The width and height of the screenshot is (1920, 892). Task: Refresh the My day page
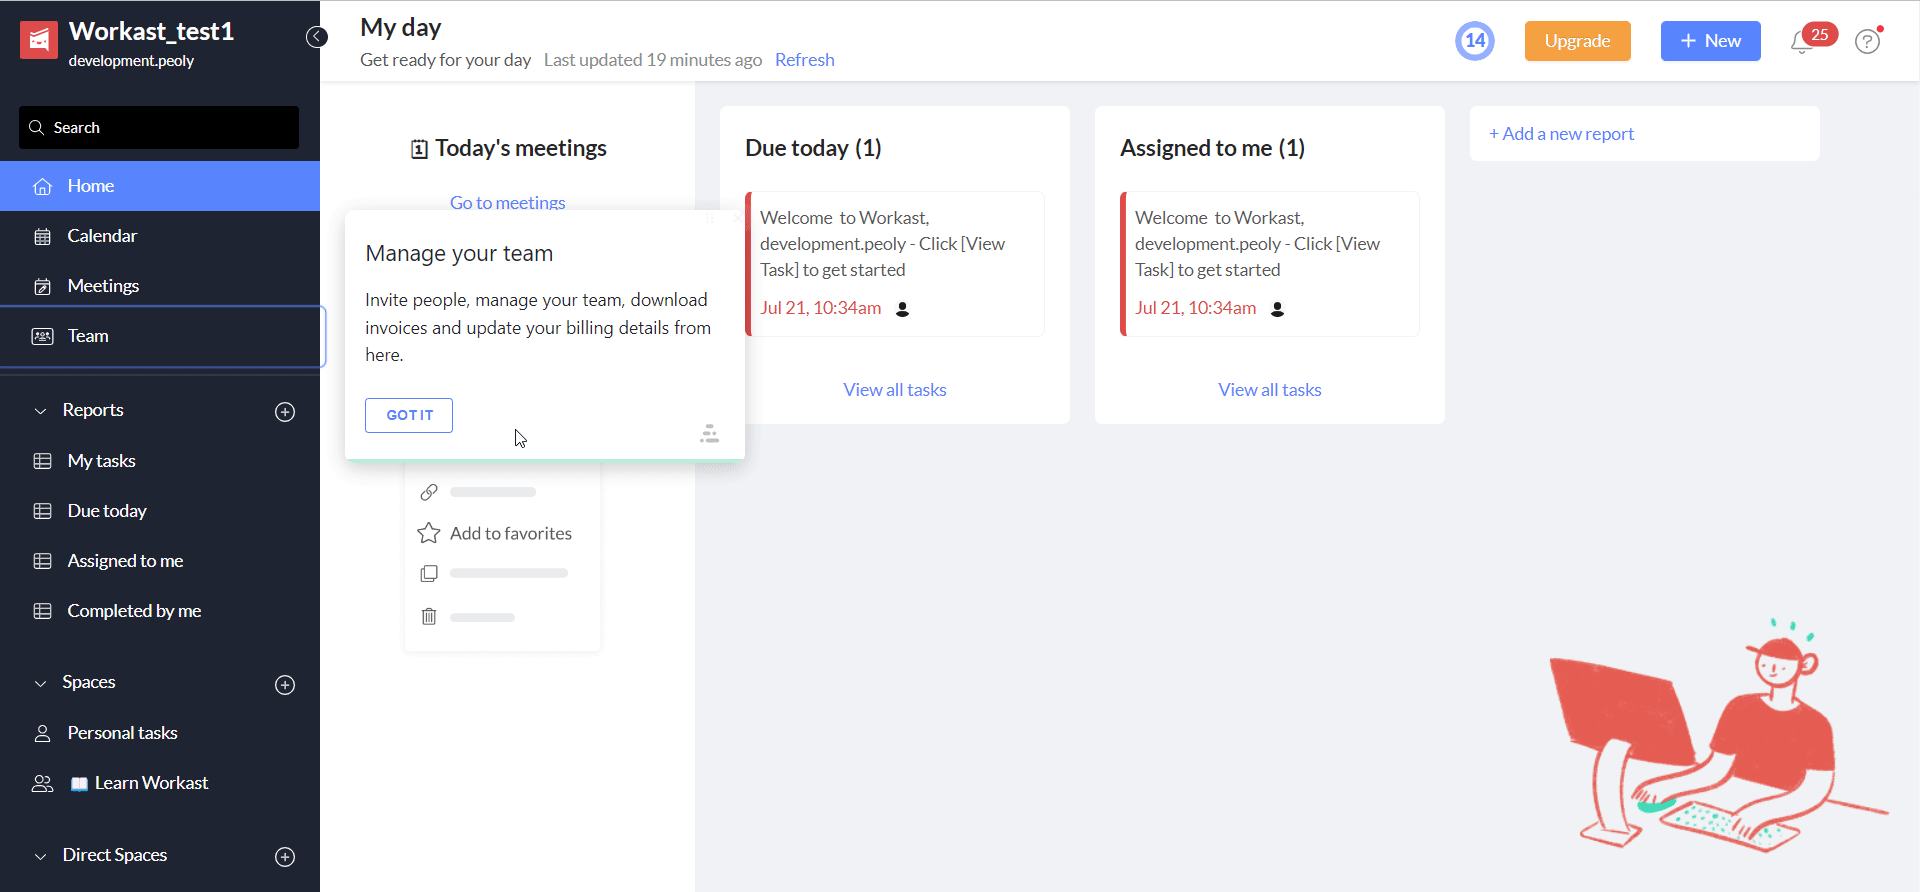point(804,60)
